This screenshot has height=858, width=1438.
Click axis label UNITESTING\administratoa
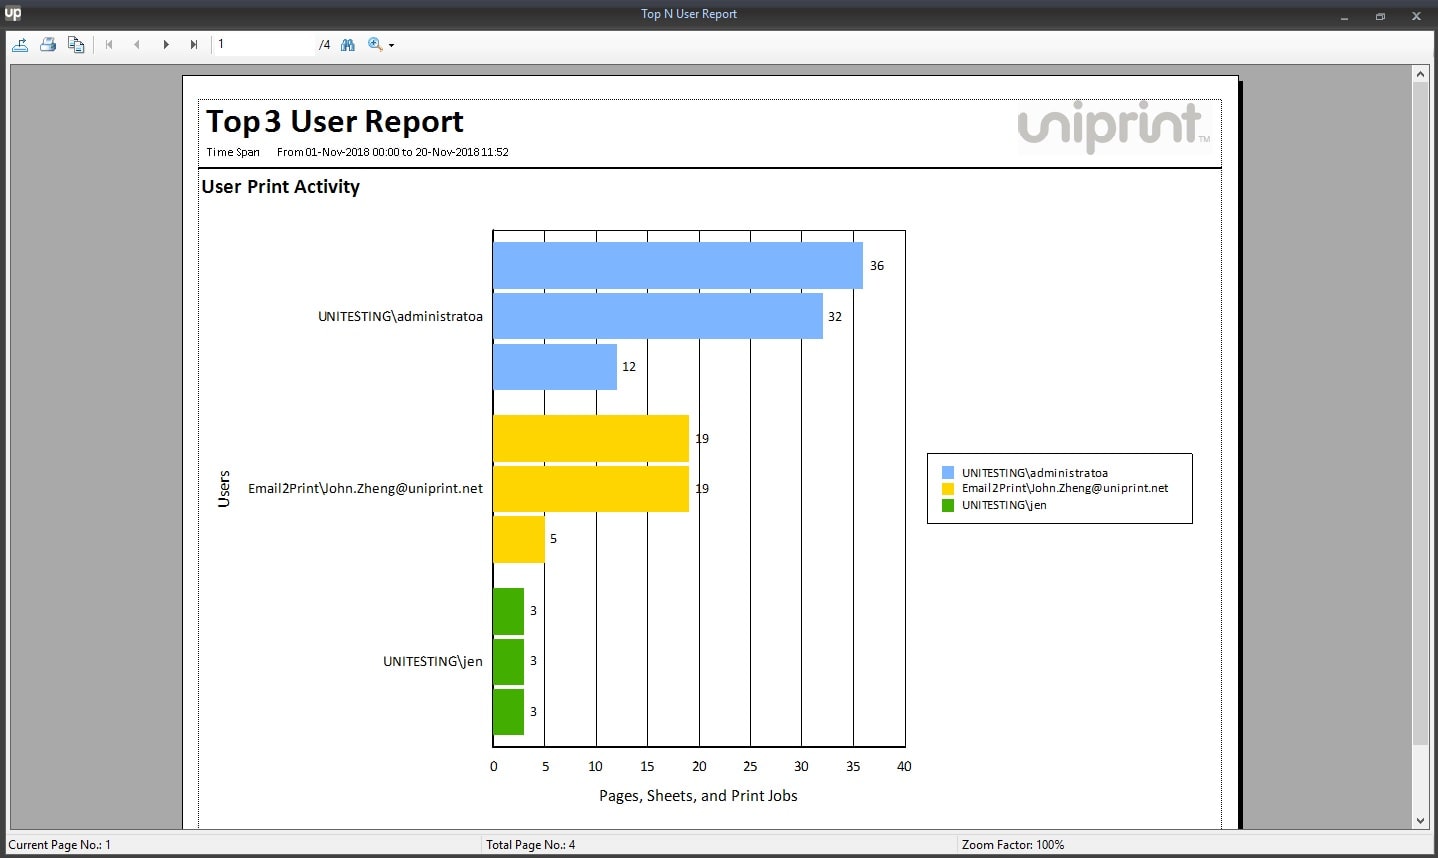point(400,316)
